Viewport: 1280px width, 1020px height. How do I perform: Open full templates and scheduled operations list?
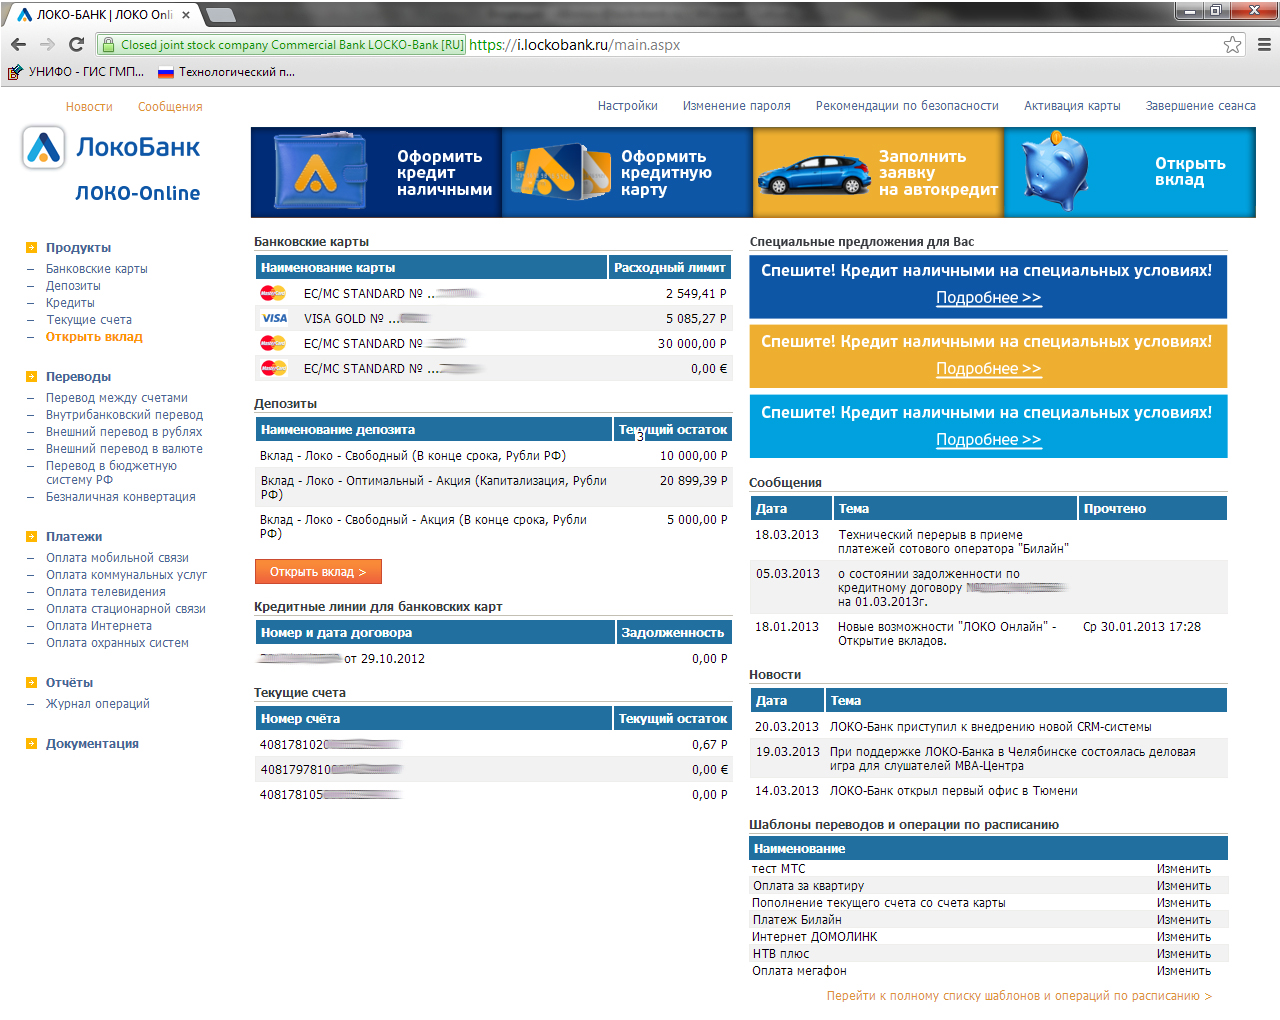1019,996
